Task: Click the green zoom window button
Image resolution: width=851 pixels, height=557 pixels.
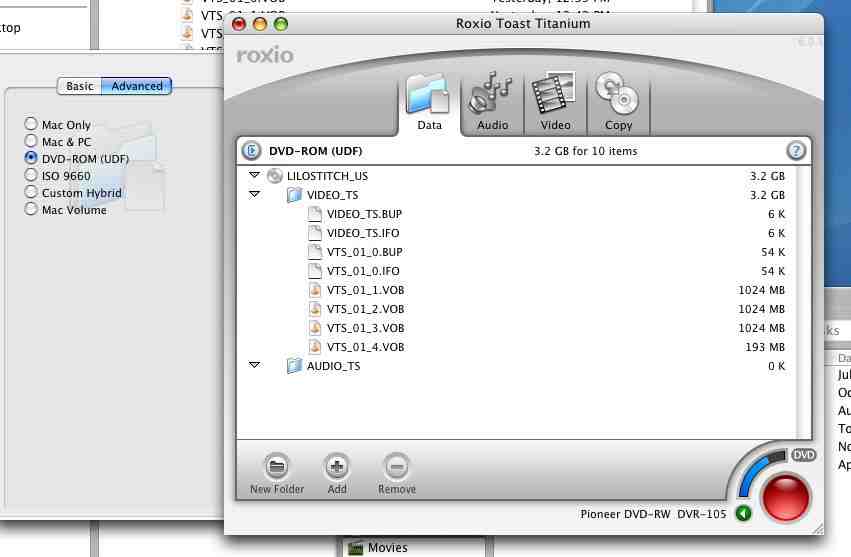Action: (281, 24)
